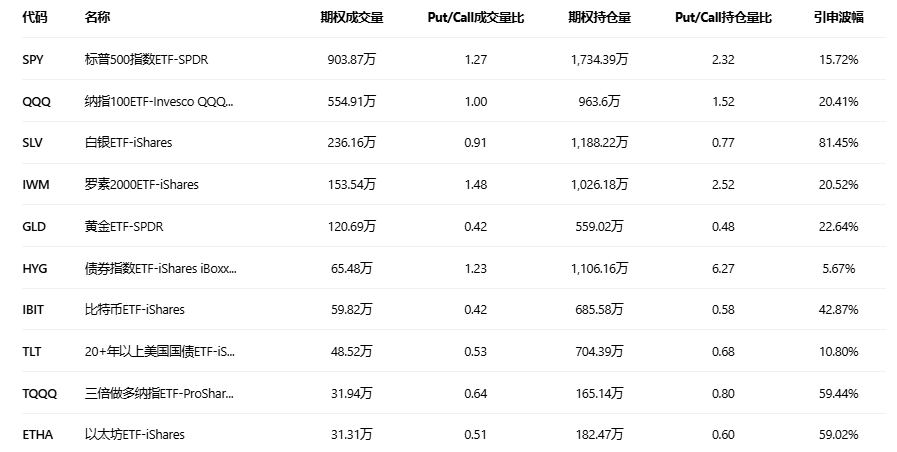Image resolution: width=897 pixels, height=452 pixels.
Task: Click the SPY ticker symbol
Action: pos(33,60)
